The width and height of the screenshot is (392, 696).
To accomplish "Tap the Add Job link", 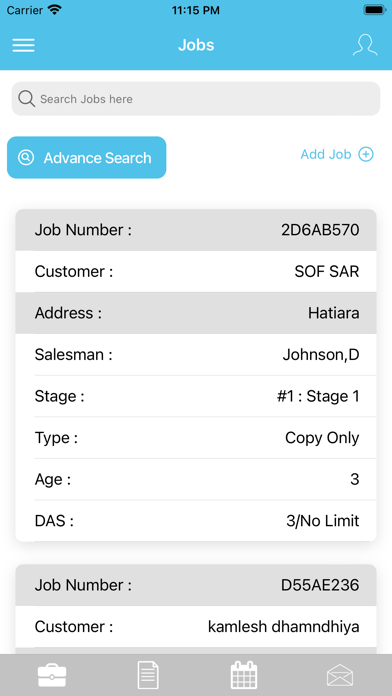I will [x=326, y=154].
